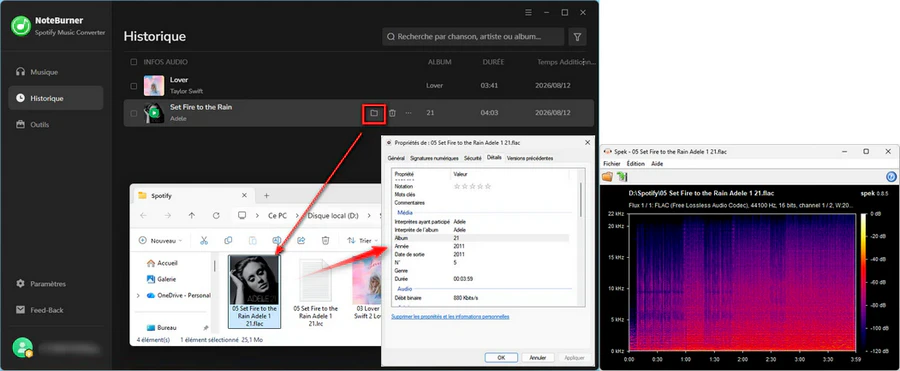
Task: Play Set Fire to the Rain from its cover
Action: (x=154, y=113)
